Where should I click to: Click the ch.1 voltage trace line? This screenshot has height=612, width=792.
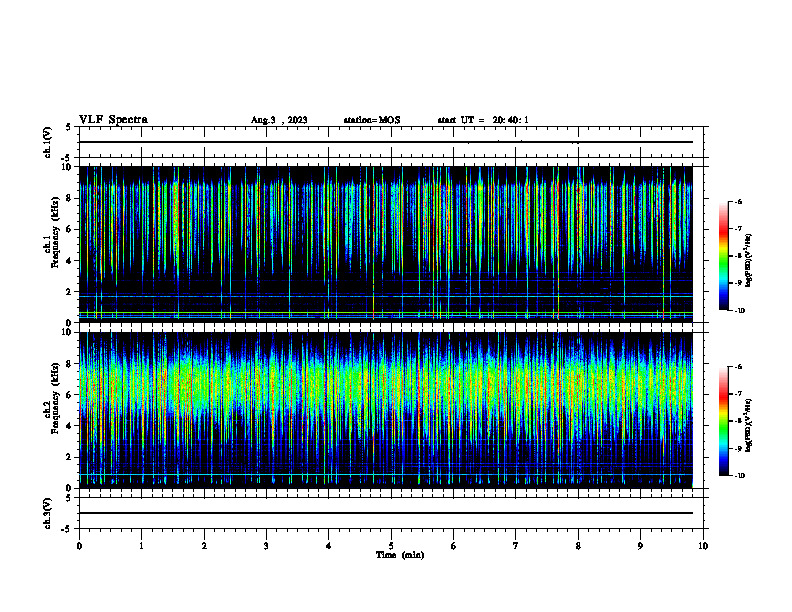click(386, 142)
